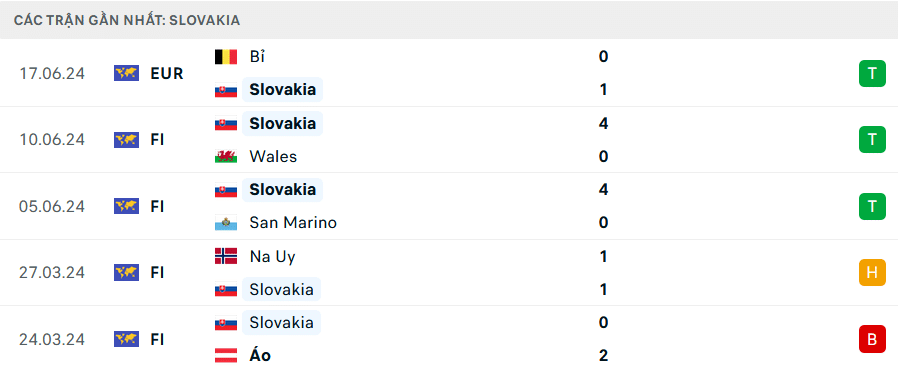Click the Austria flag beside Áo
This screenshot has height=372, width=898.
(x=226, y=355)
